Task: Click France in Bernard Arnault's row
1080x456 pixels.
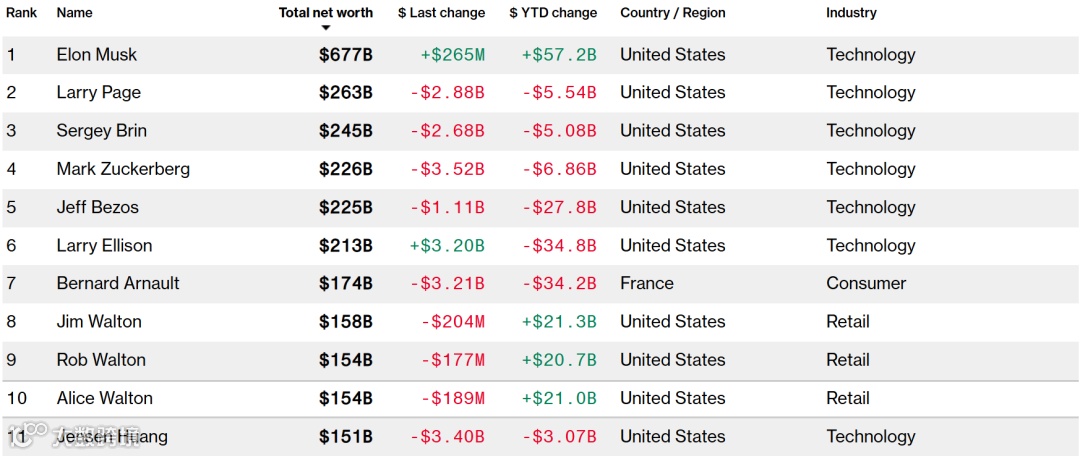Action: [647, 284]
